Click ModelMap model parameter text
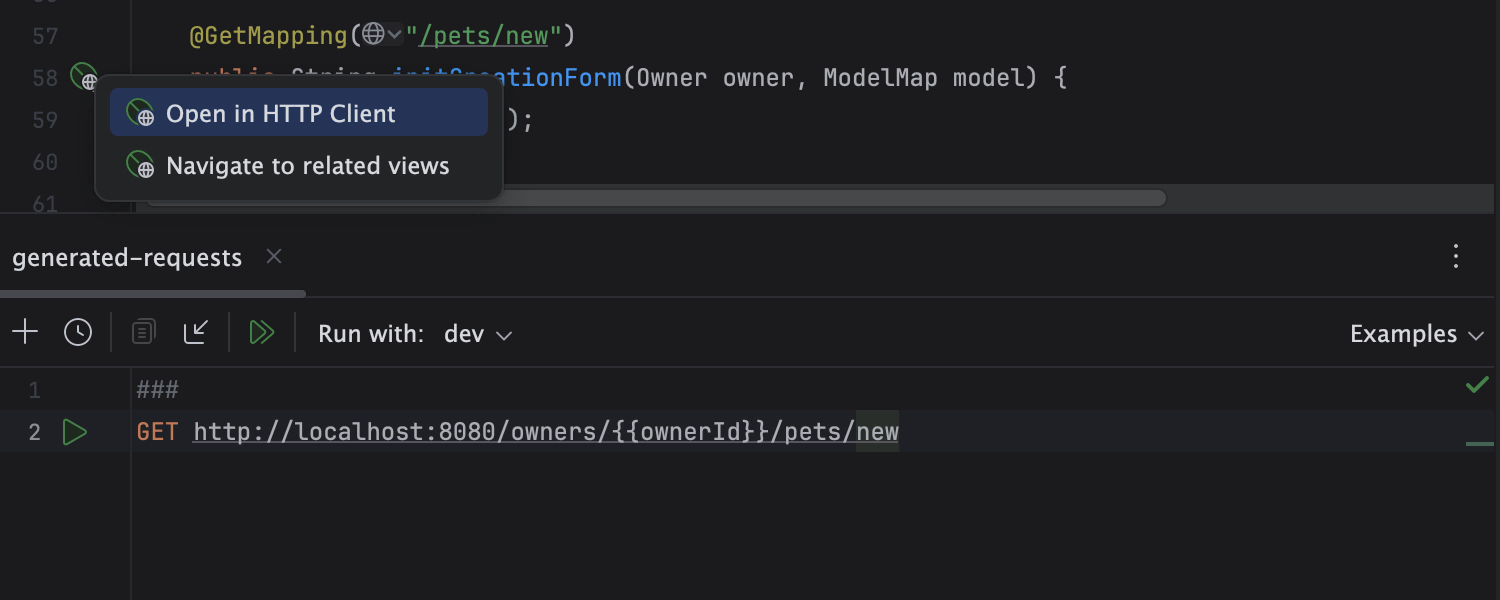 [930, 77]
